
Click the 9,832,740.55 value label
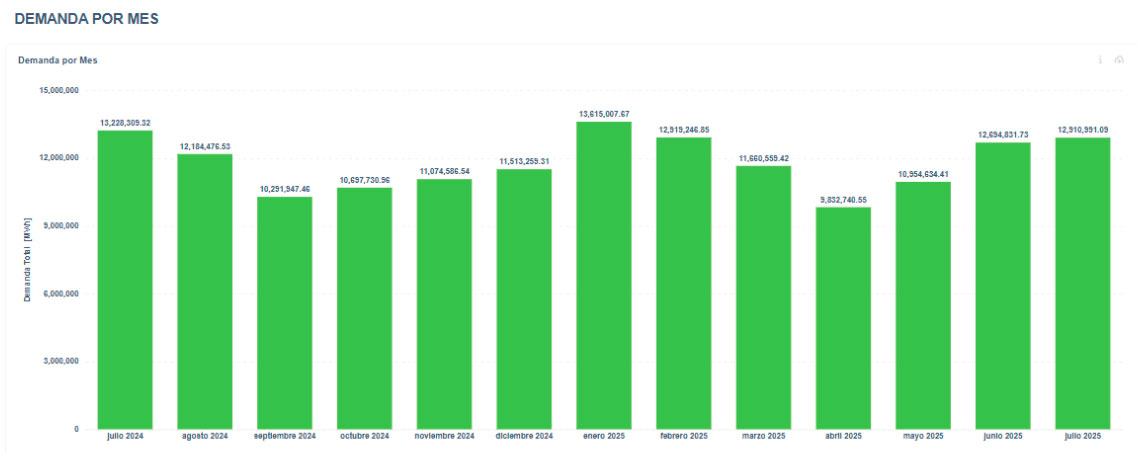click(843, 199)
